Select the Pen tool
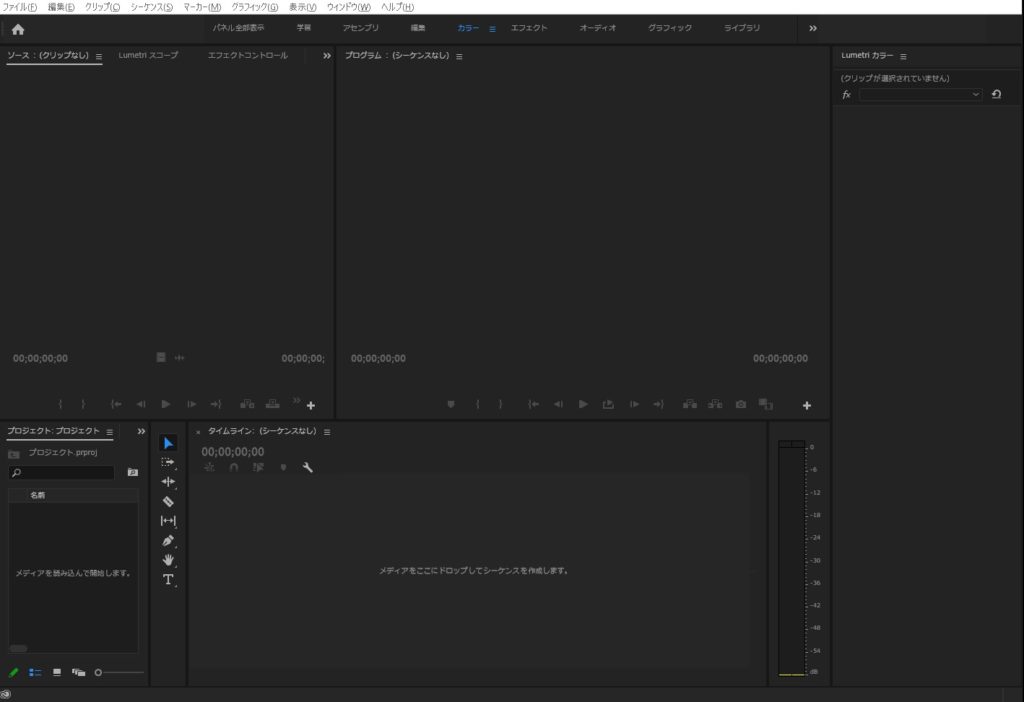1024x702 pixels. point(168,540)
